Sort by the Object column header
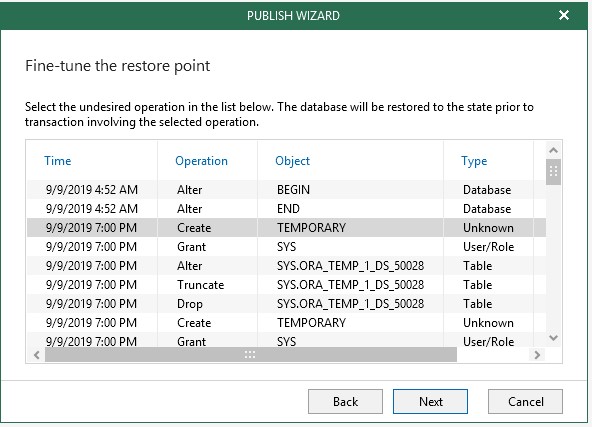 [x=292, y=161]
